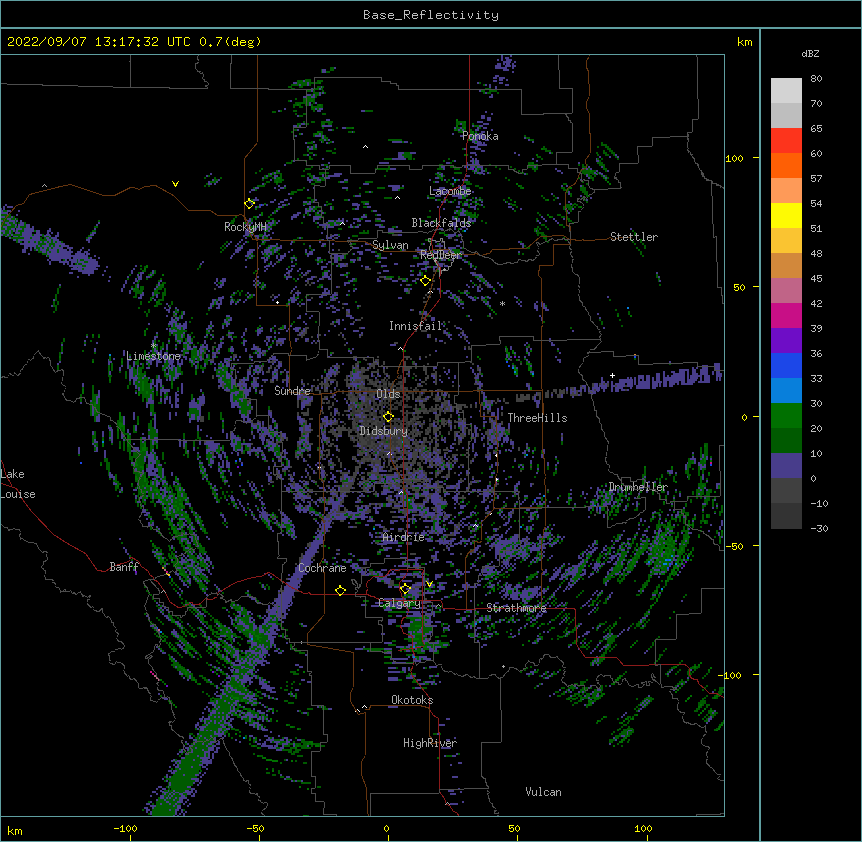Viewport: 862px width, 842px height.
Task: Click the Base_Reflectivity title text
Action: click(431, 15)
